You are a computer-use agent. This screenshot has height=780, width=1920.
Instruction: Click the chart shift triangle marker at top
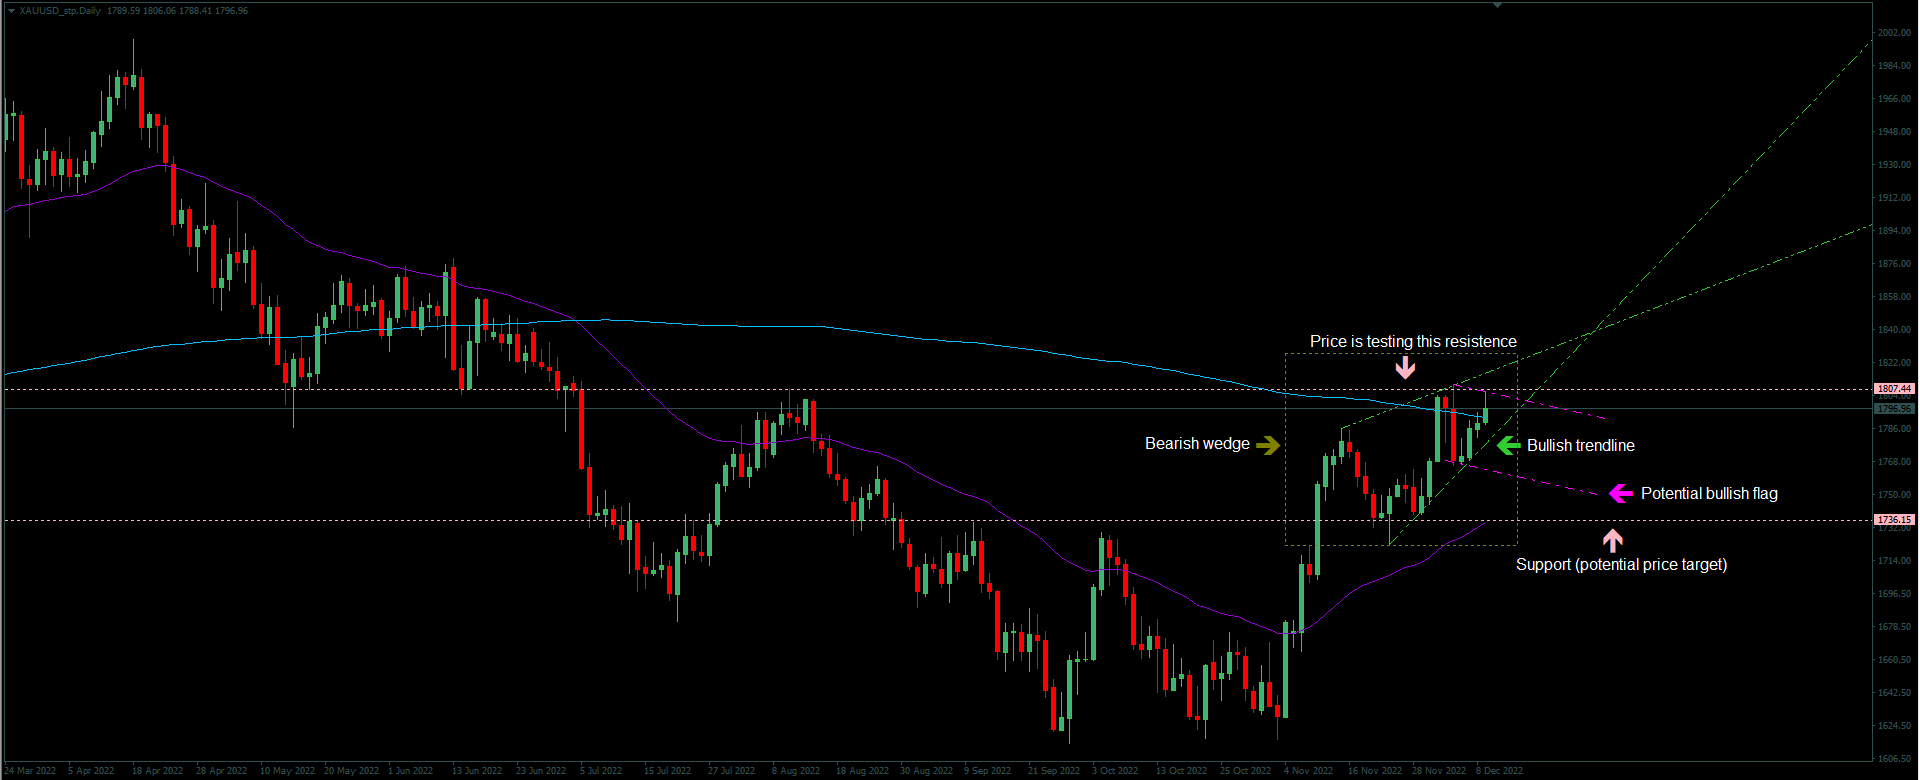1497,6
